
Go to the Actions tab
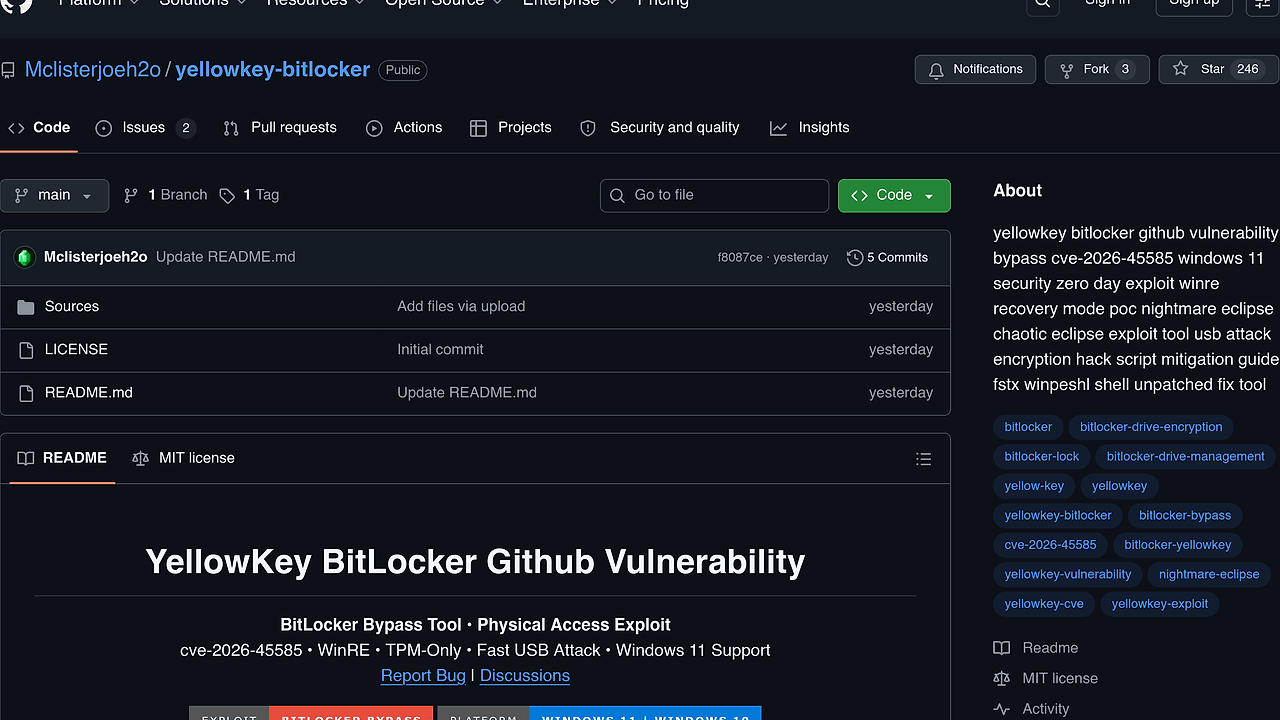(404, 128)
